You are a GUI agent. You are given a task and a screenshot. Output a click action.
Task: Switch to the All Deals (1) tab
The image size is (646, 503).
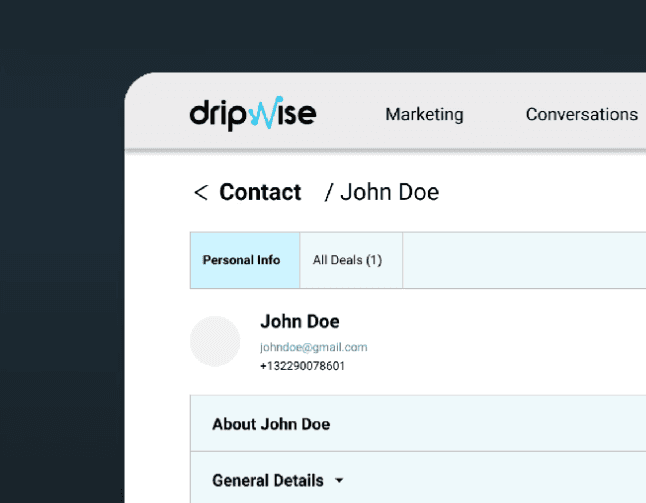click(351, 260)
